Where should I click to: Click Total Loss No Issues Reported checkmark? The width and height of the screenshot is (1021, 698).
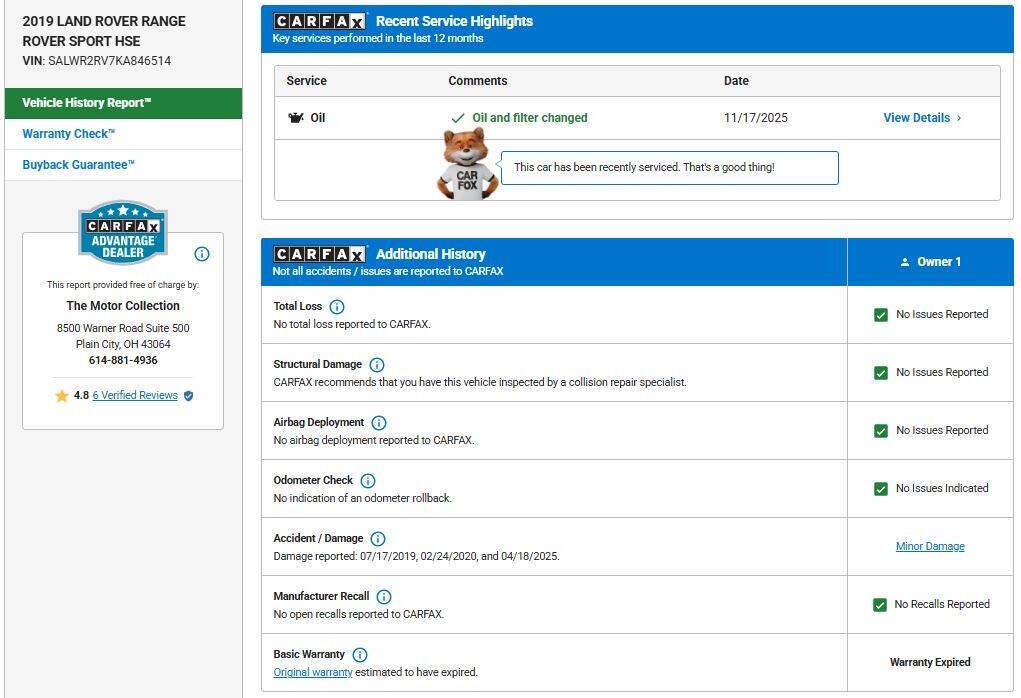[881, 315]
